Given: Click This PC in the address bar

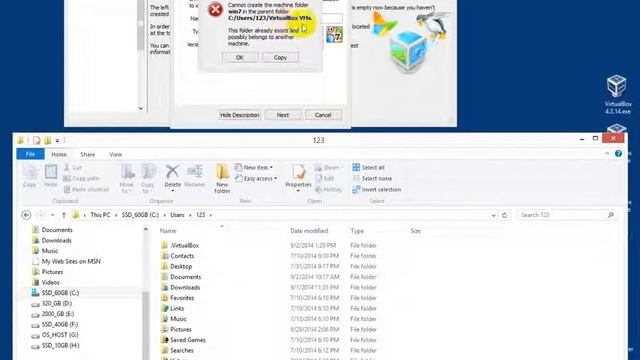Looking at the screenshot, I should (x=100, y=215).
